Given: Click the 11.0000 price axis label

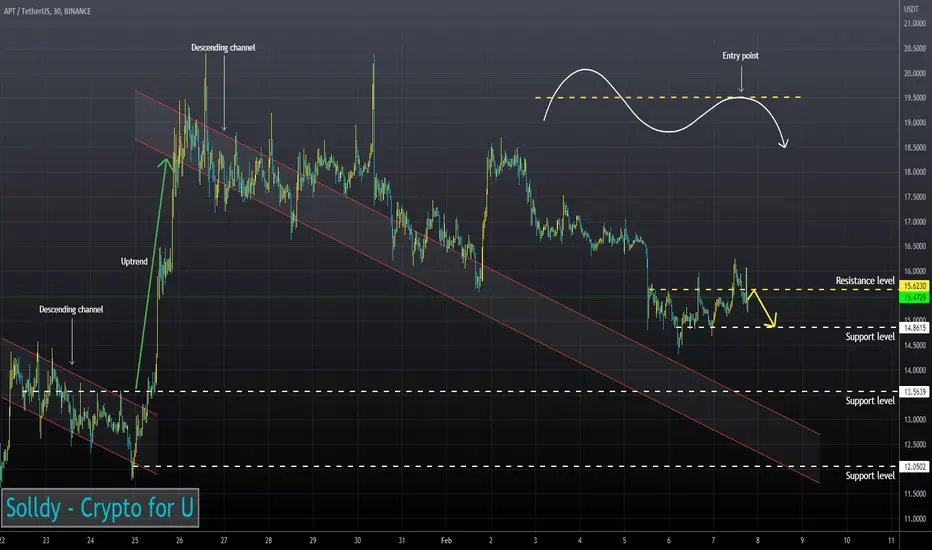Looking at the screenshot, I should (915, 518).
